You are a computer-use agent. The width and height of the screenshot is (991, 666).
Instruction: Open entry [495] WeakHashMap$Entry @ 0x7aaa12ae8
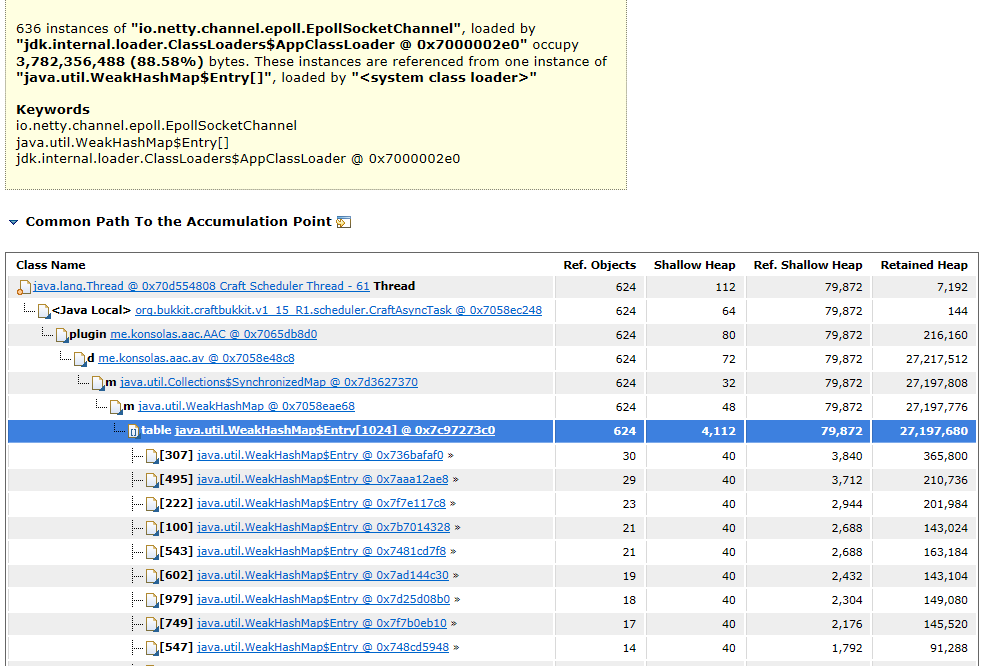pos(322,479)
